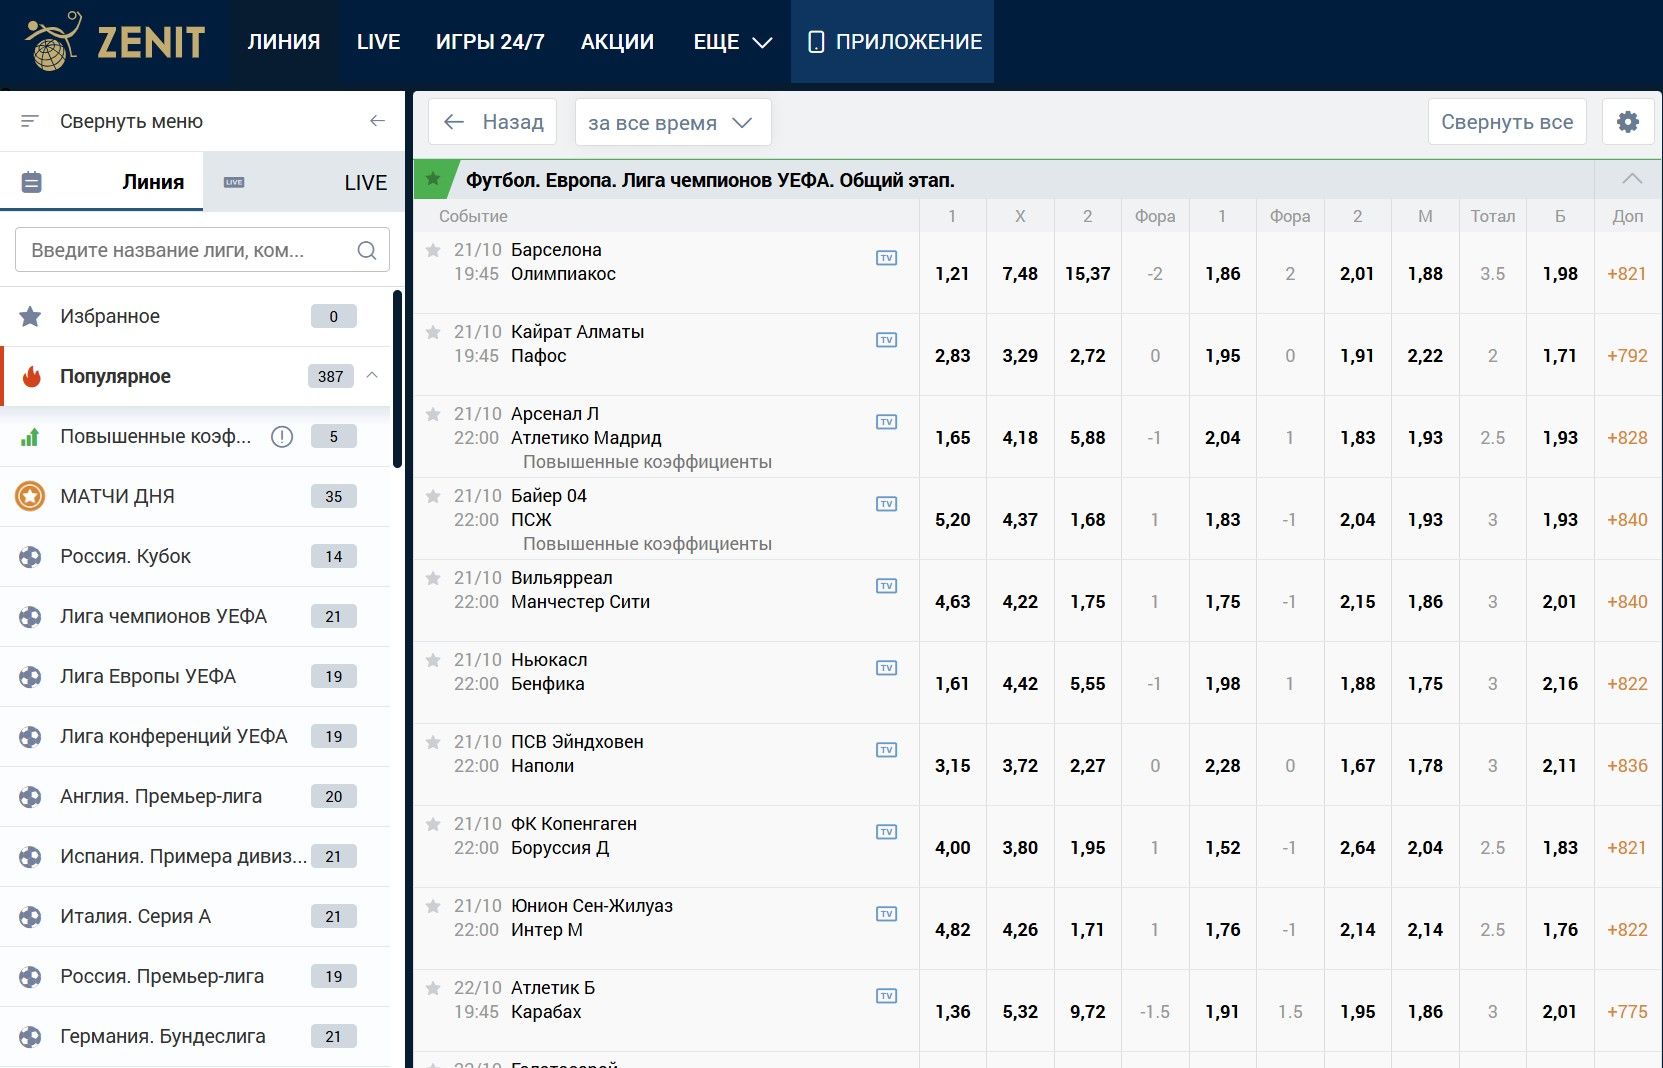Open ИГРЫ 24/7 in top navigation
The width and height of the screenshot is (1663, 1068).
pyautogui.click(x=490, y=42)
